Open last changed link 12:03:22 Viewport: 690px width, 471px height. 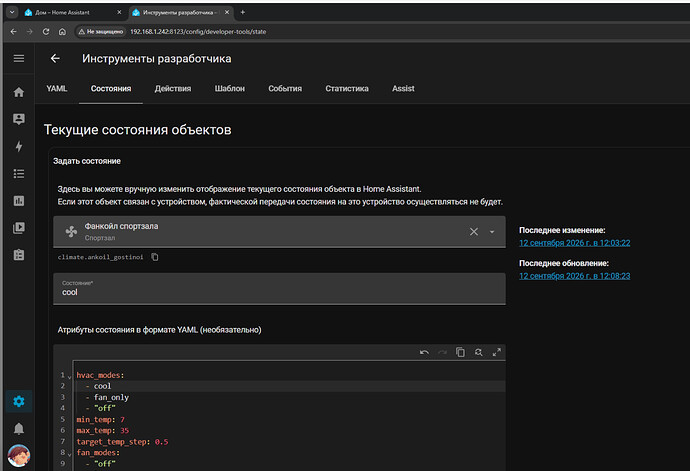pos(574,243)
